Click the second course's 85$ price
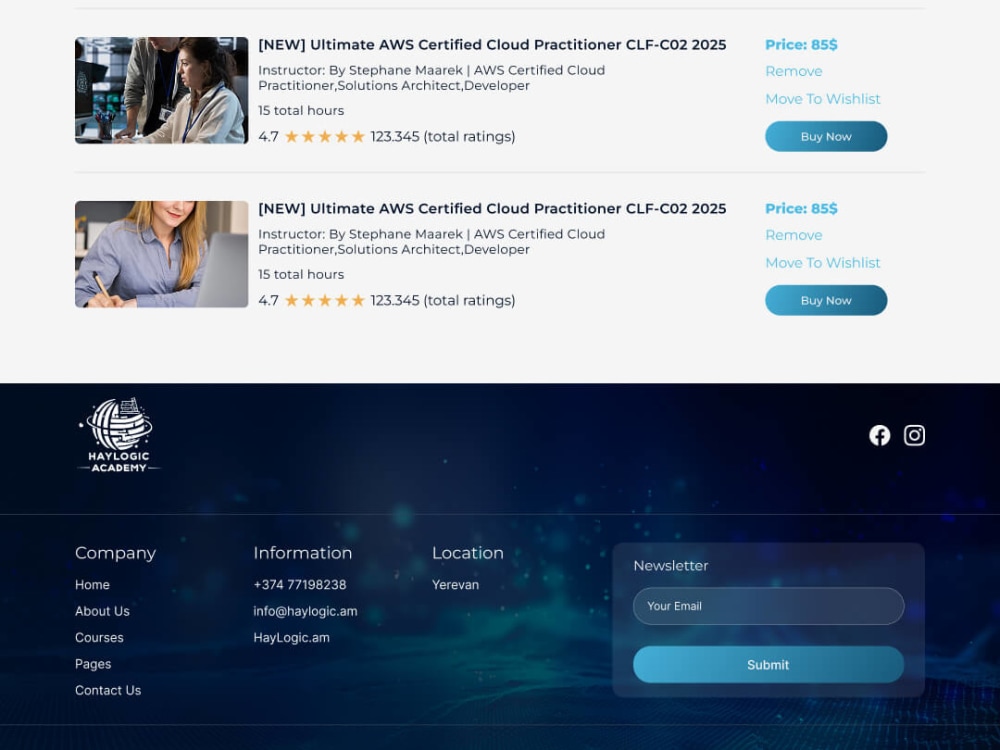 (801, 209)
